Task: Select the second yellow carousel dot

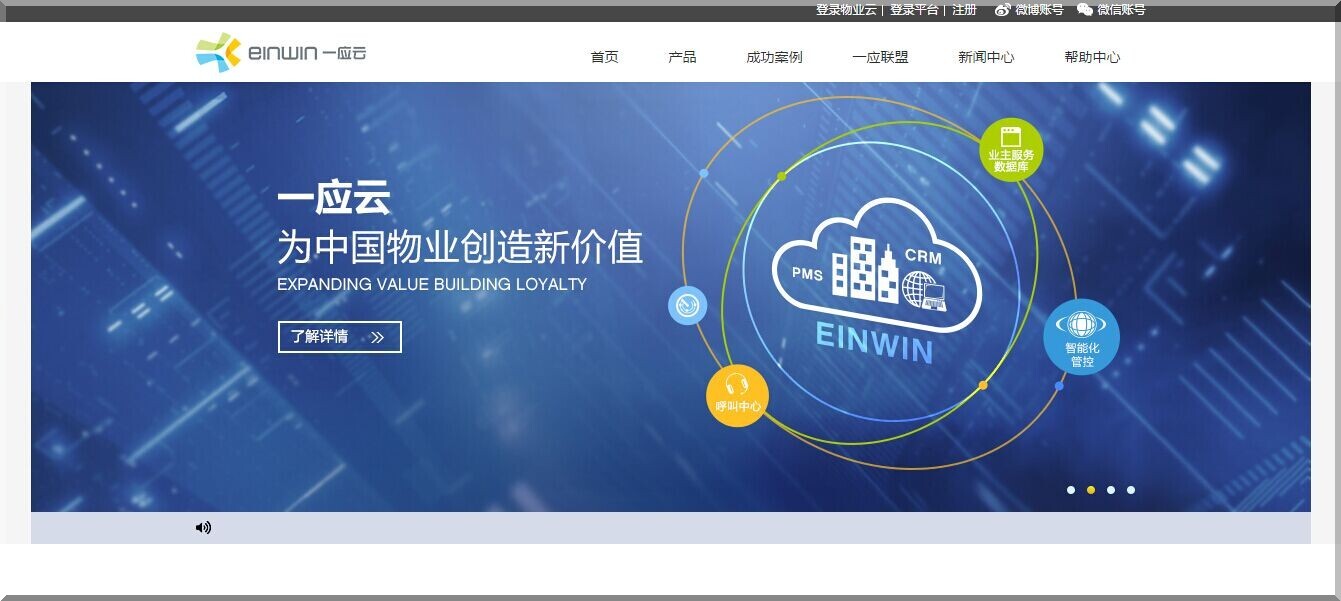Action: 1091,490
